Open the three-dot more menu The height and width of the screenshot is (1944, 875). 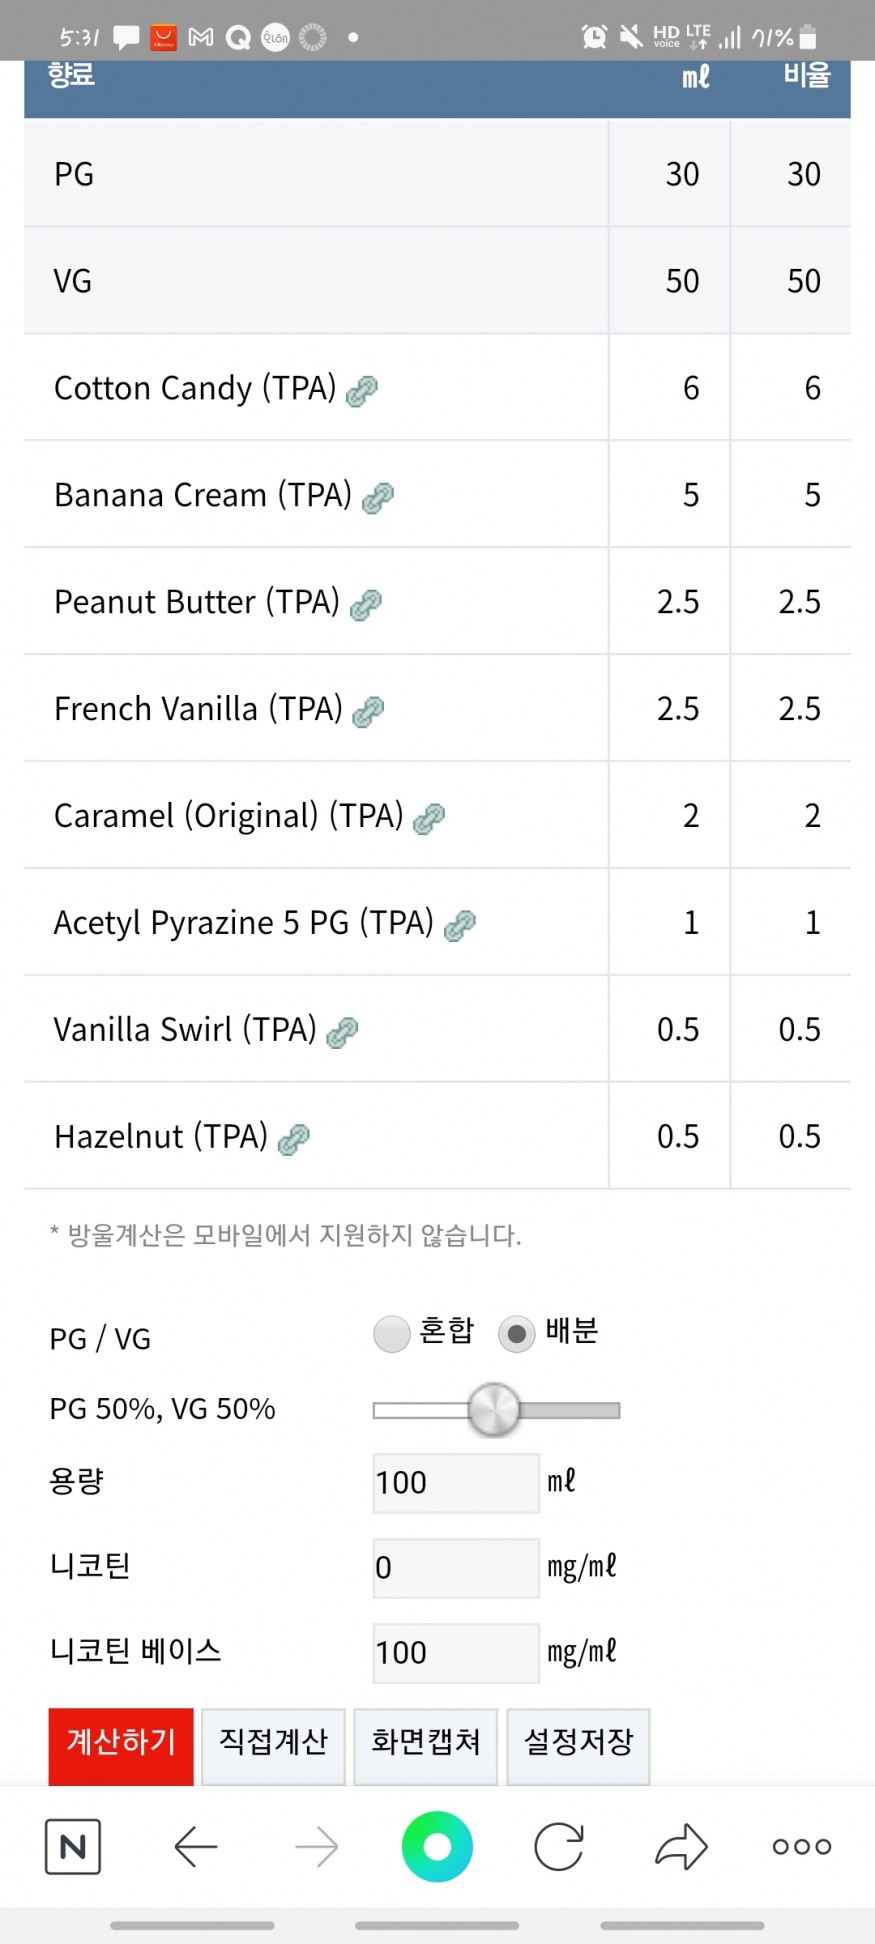[x=802, y=1846]
